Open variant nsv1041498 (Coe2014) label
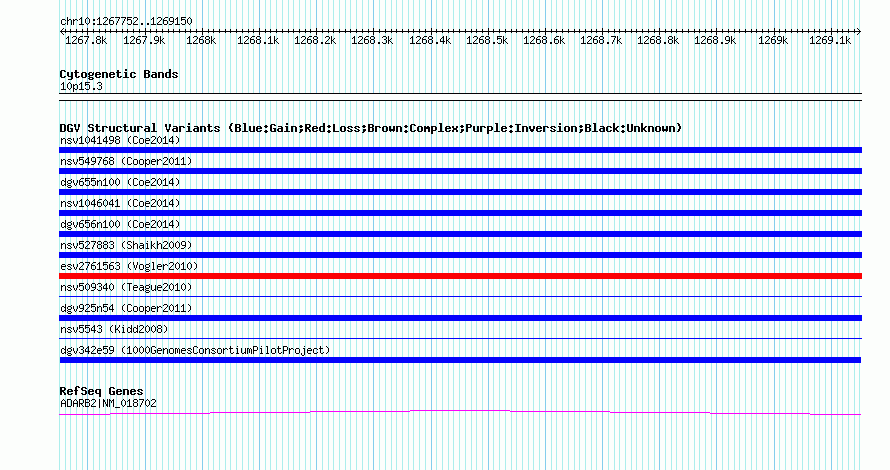 click(120, 140)
